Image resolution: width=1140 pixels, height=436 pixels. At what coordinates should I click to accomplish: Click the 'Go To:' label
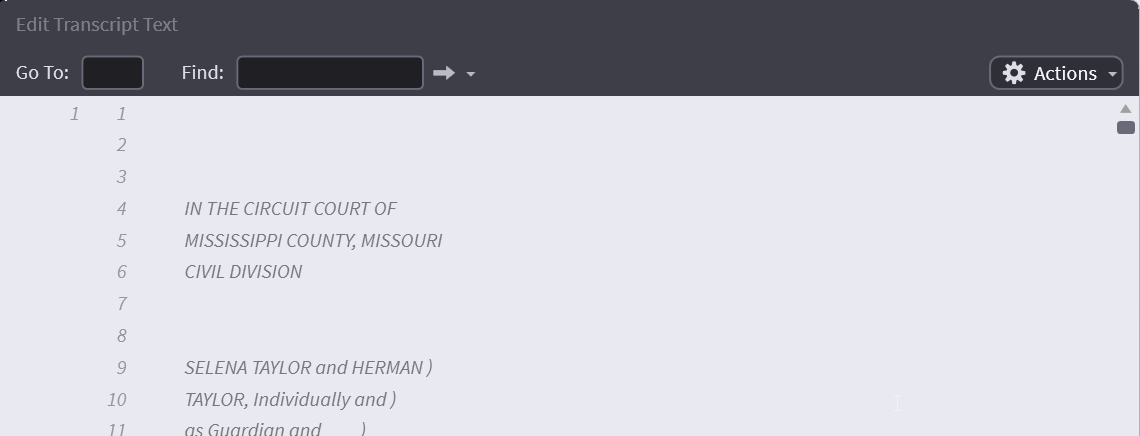[42, 73]
